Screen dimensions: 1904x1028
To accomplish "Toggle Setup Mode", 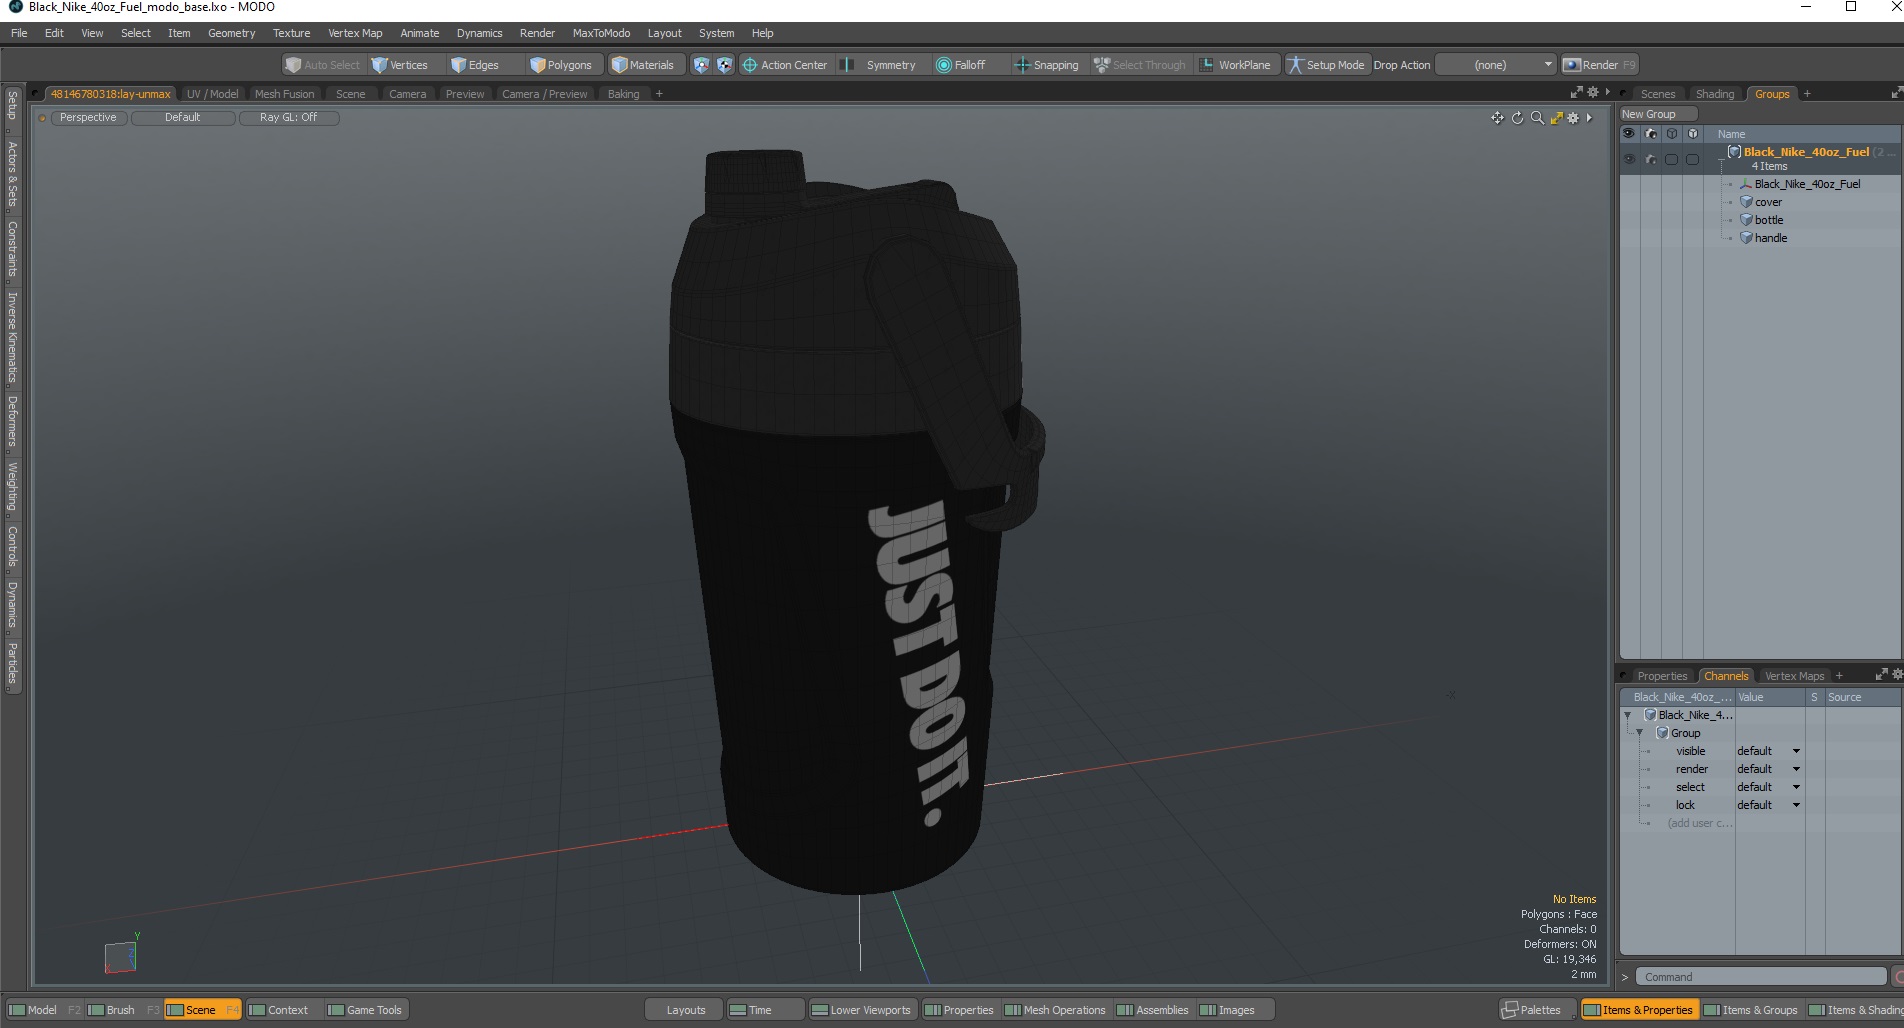I will pyautogui.click(x=1326, y=65).
